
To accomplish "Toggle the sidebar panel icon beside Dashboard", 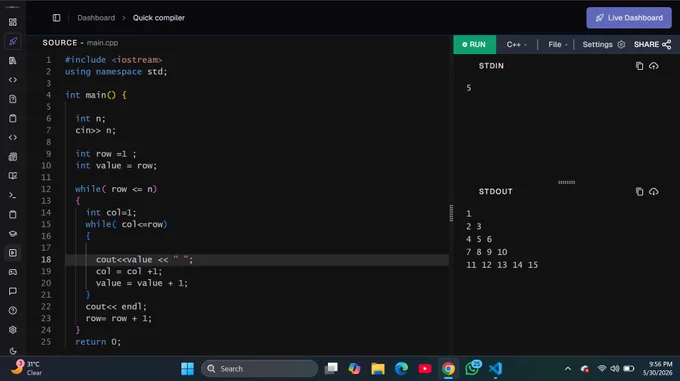I will [x=56, y=18].
